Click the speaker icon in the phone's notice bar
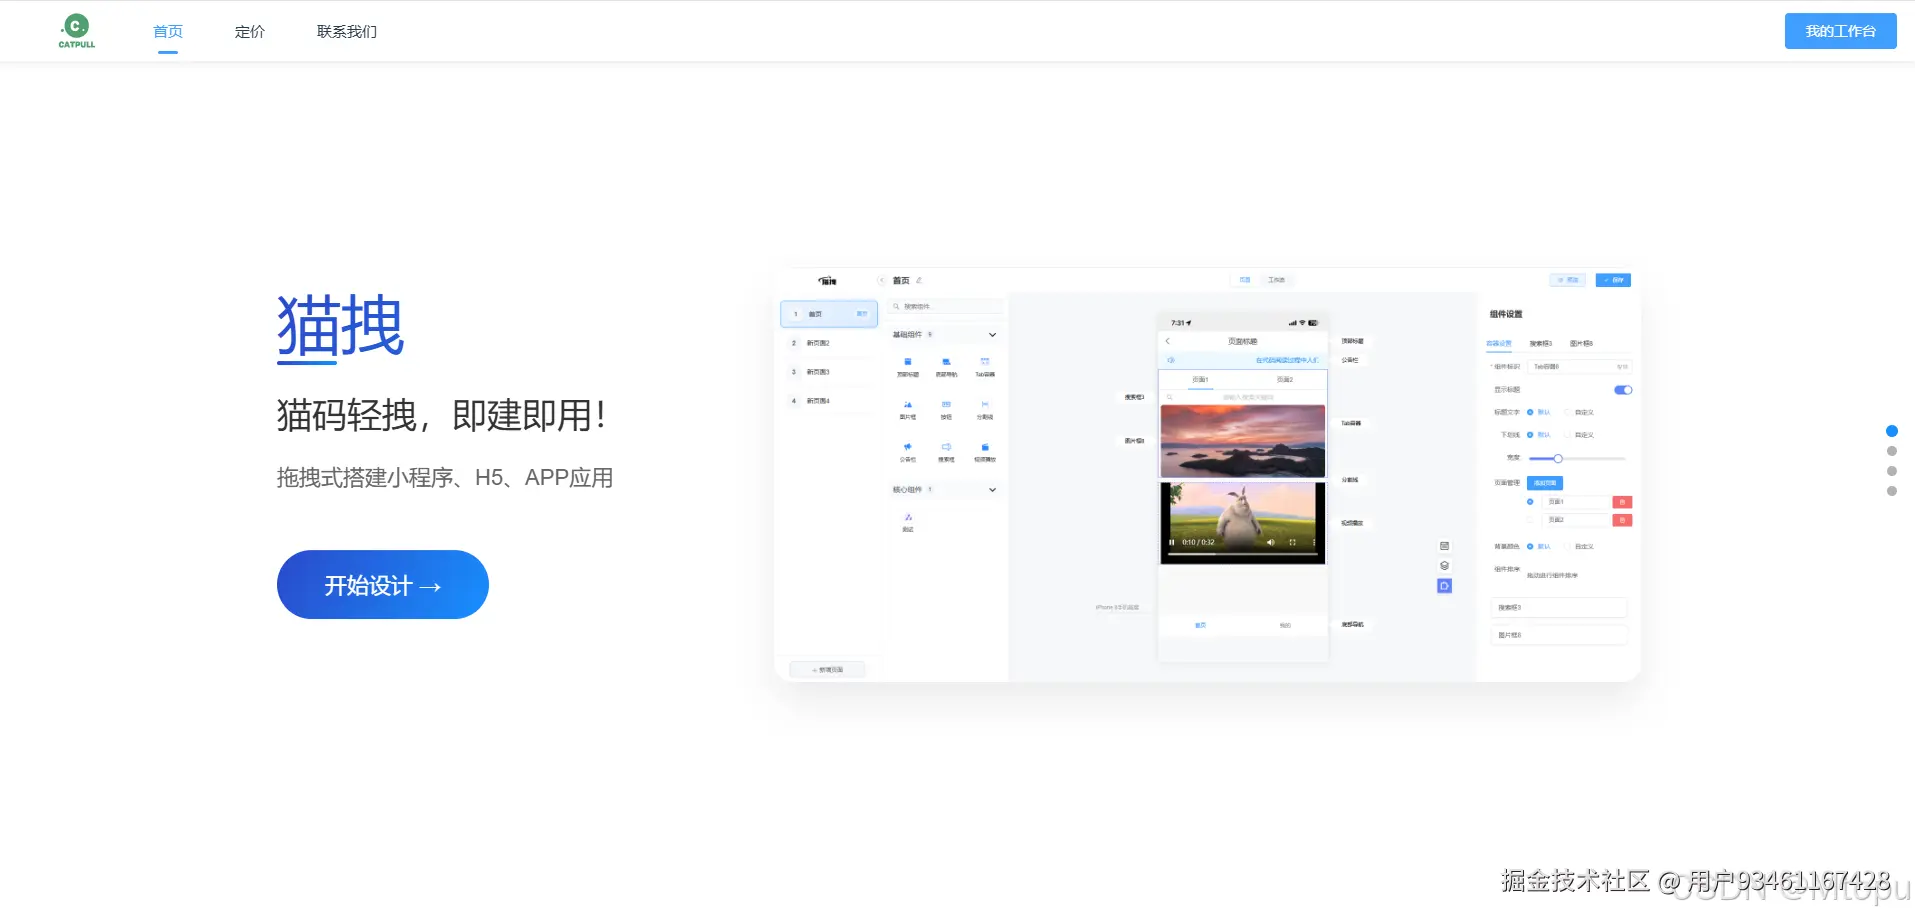Image resolution: width=1915 pixels, height=919 pixels. point(1171,360)
